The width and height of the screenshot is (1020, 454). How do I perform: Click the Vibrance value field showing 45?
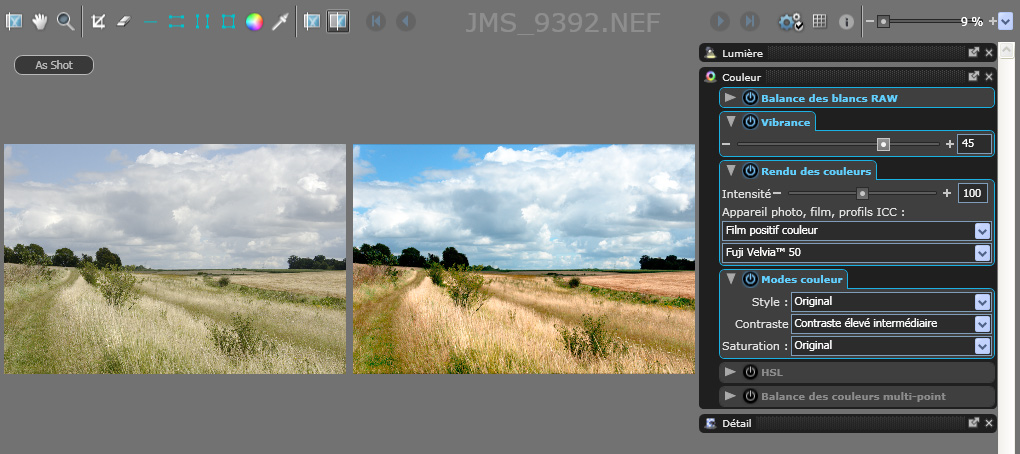point(974,144)
